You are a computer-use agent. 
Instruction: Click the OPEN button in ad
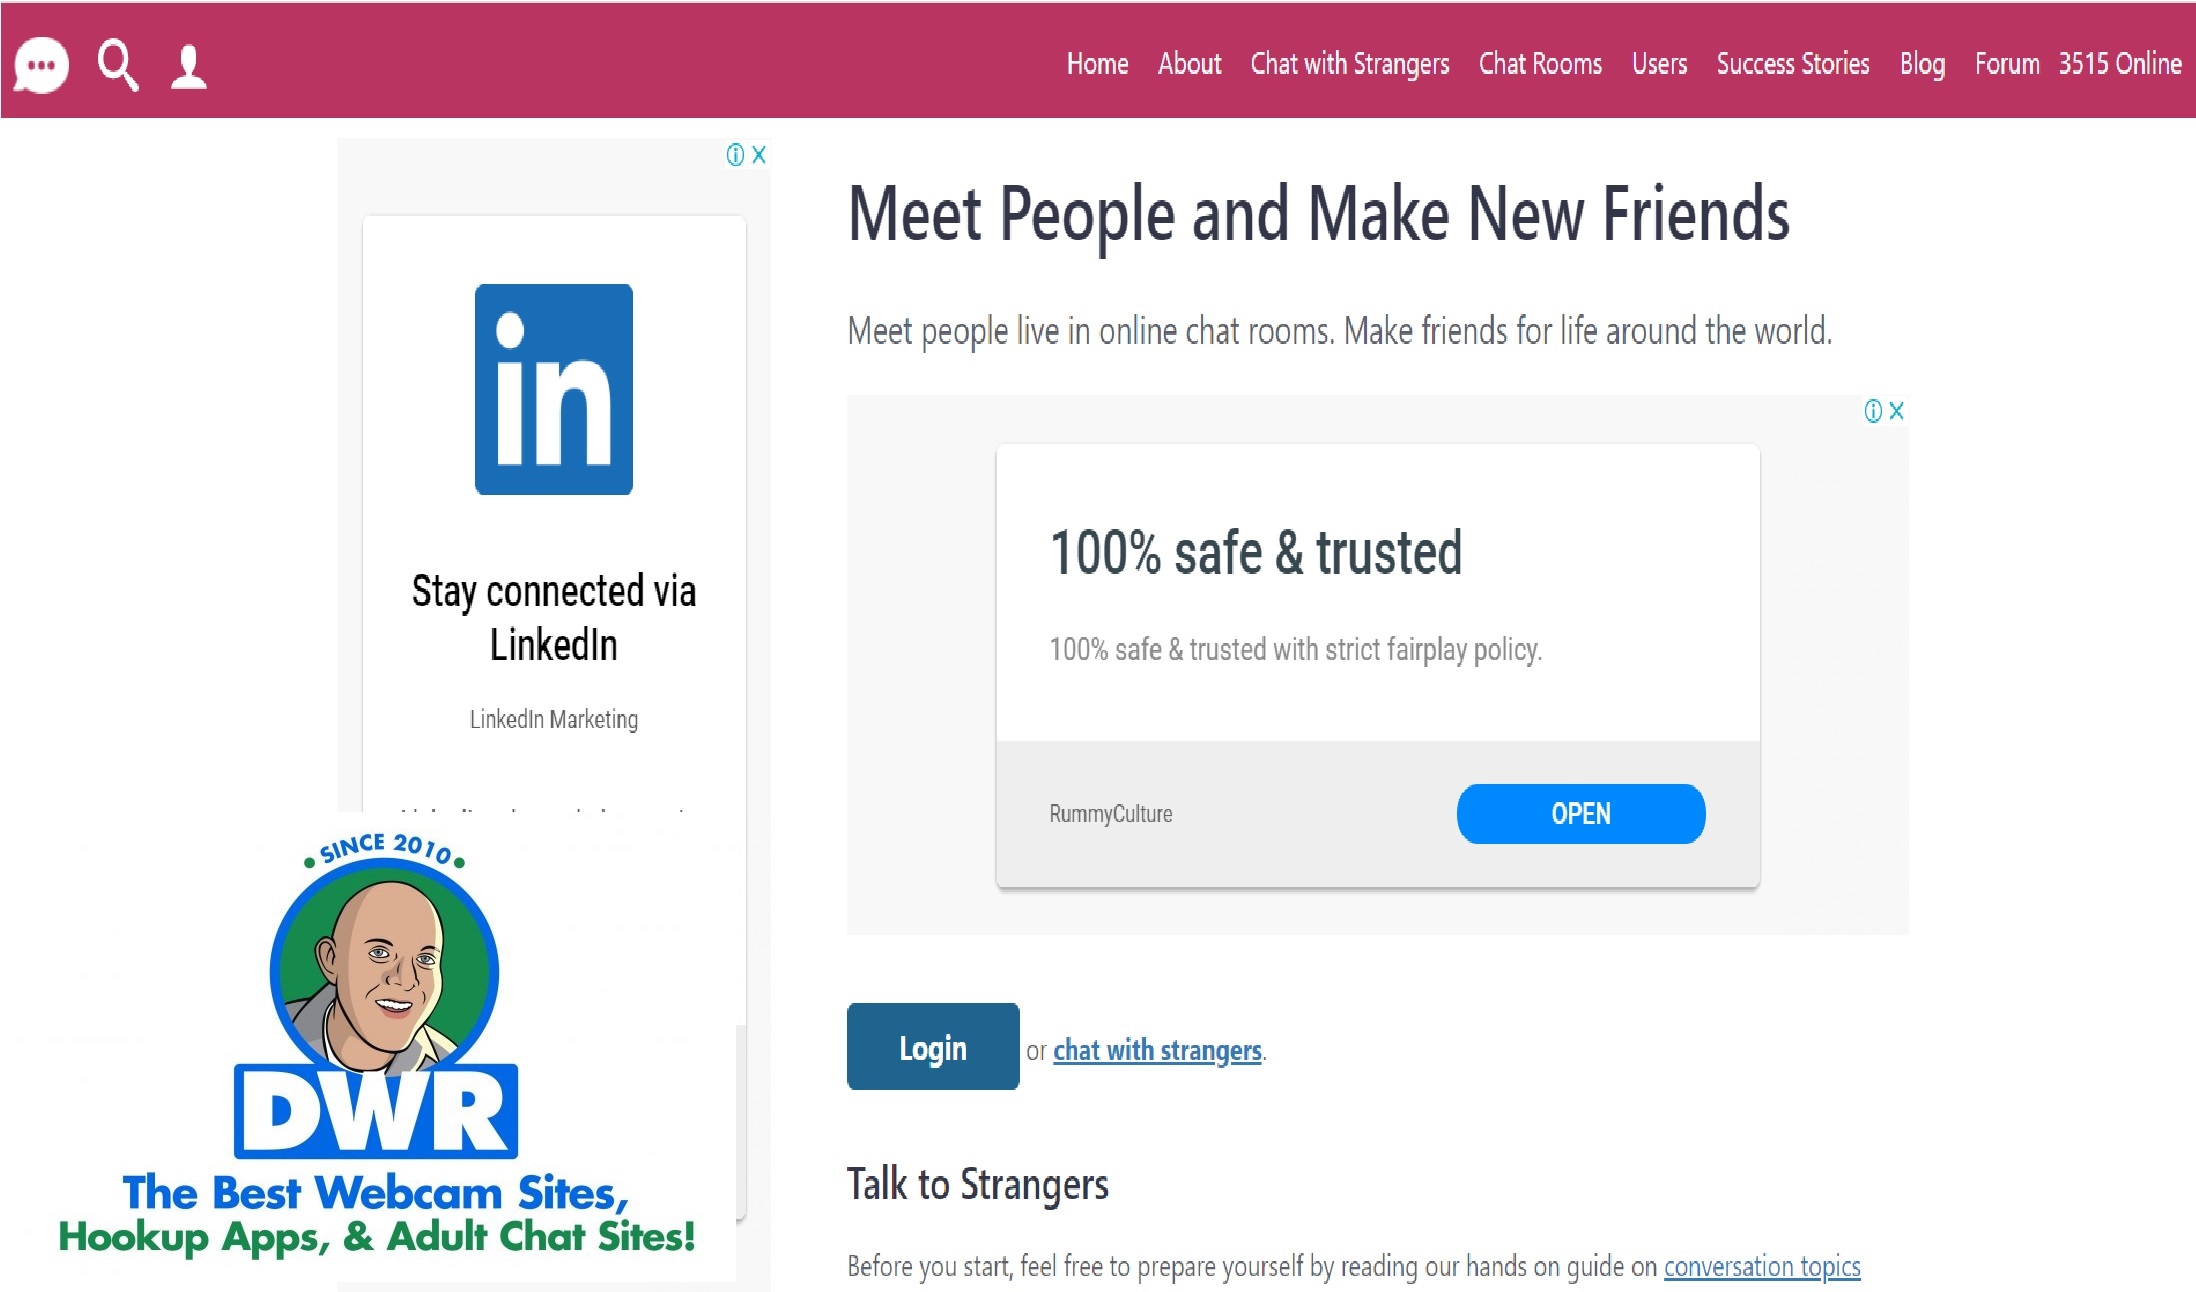pyautogui.click(x=1581, y=814)
